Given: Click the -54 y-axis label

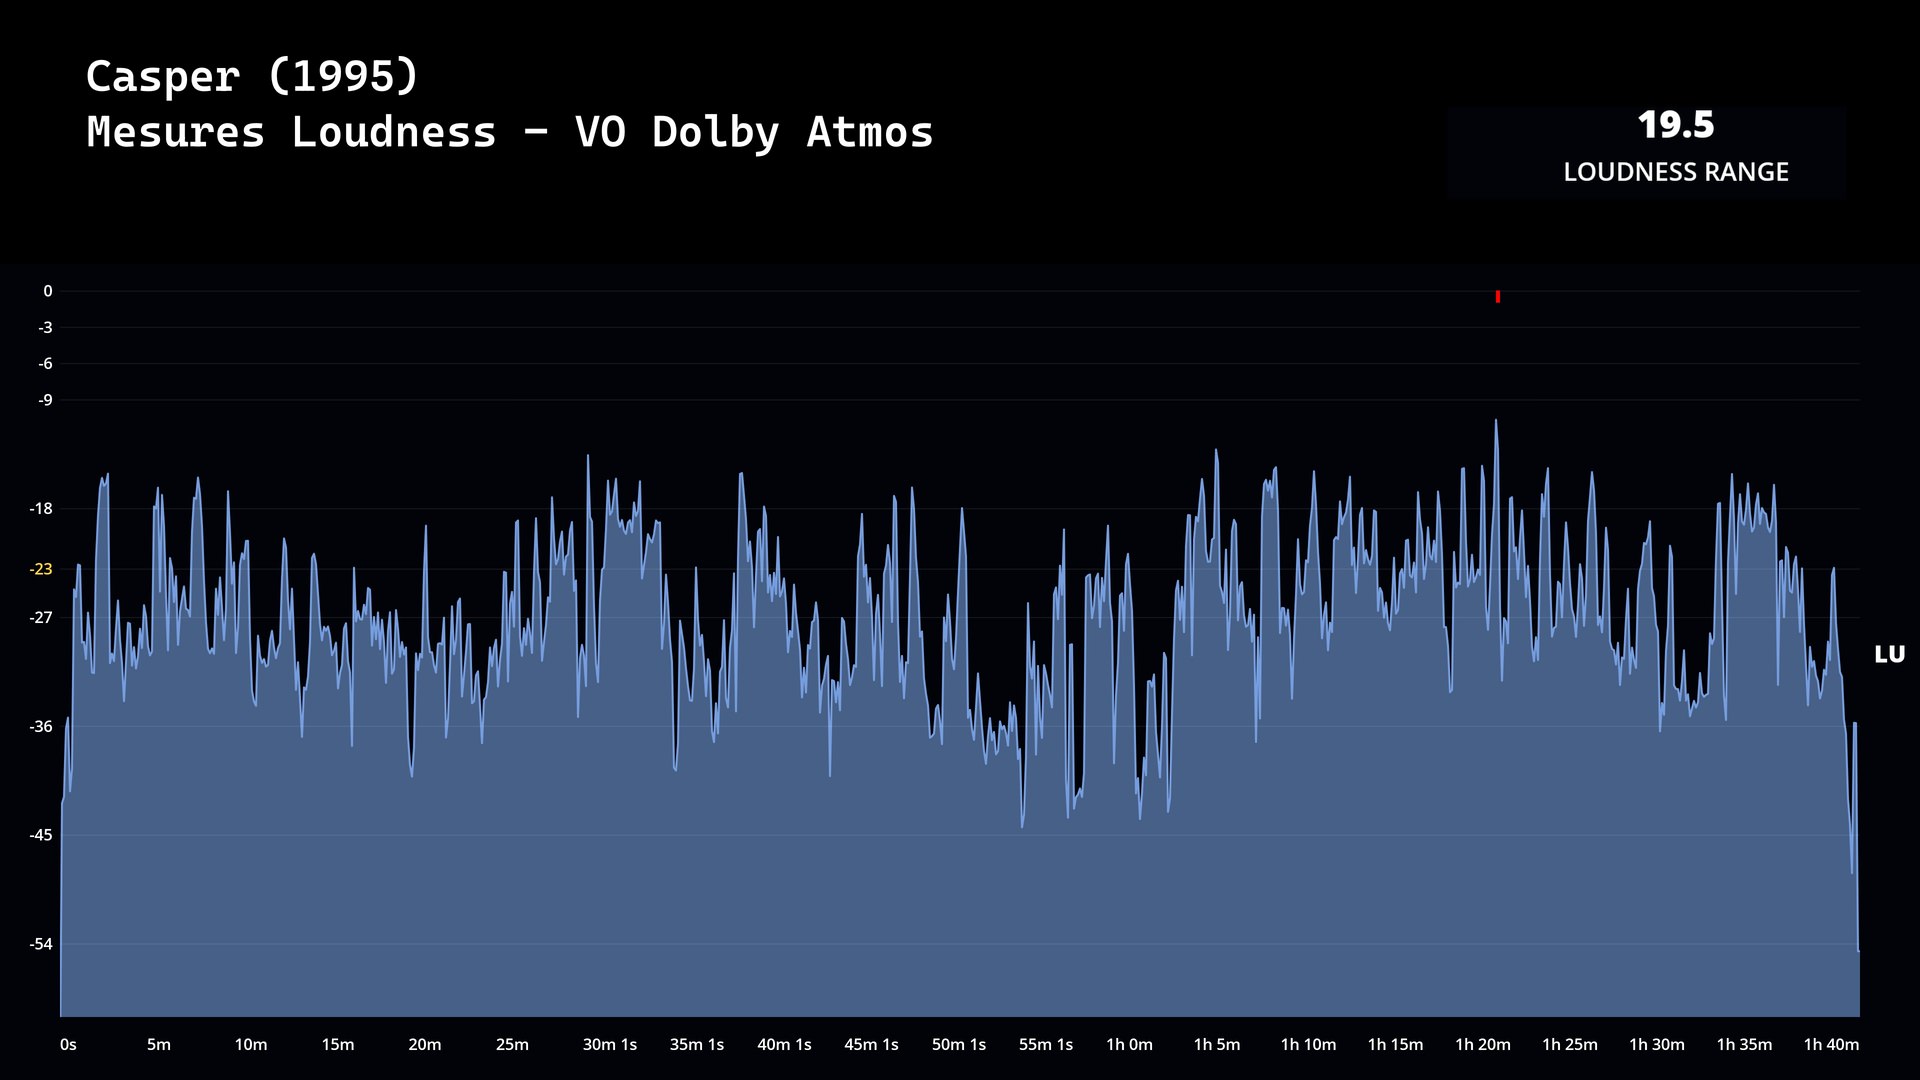Looking at the screenshot, I should (x=41, y=944).
